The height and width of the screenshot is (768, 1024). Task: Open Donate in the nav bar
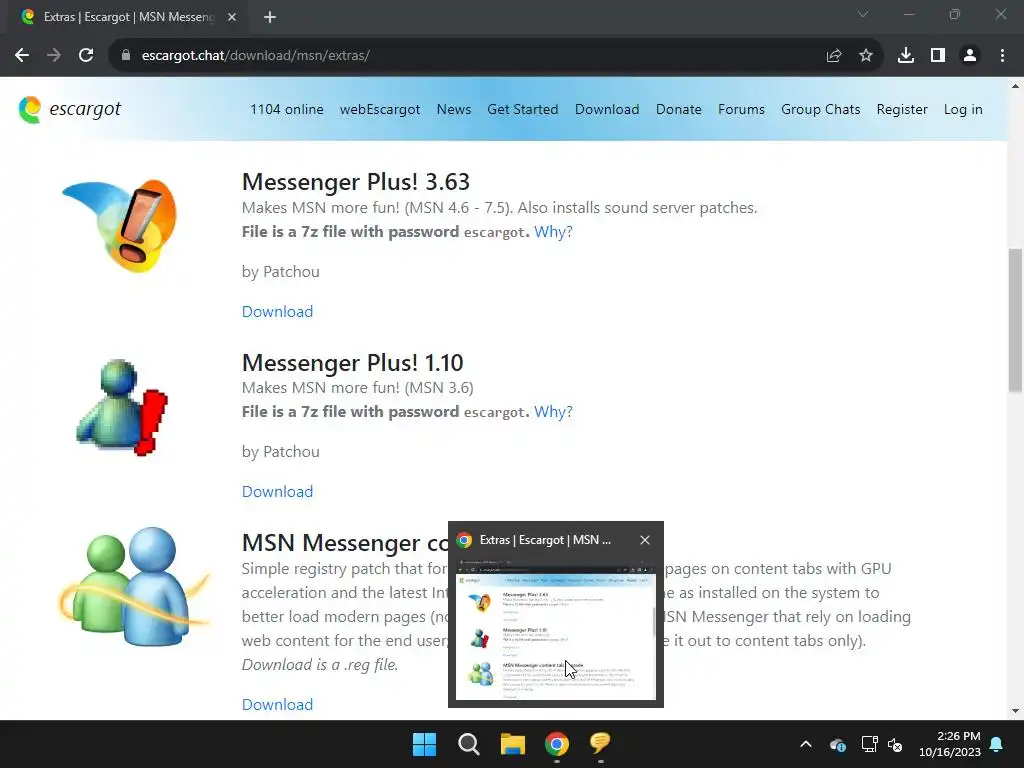click(679, 109)
